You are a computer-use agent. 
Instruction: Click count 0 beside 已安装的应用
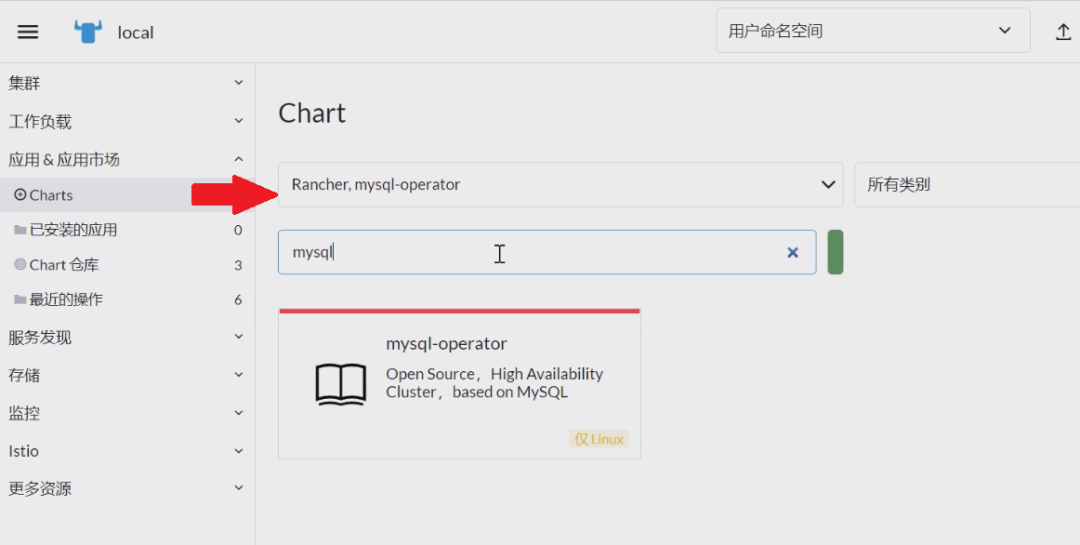click(x=238, y=229)
